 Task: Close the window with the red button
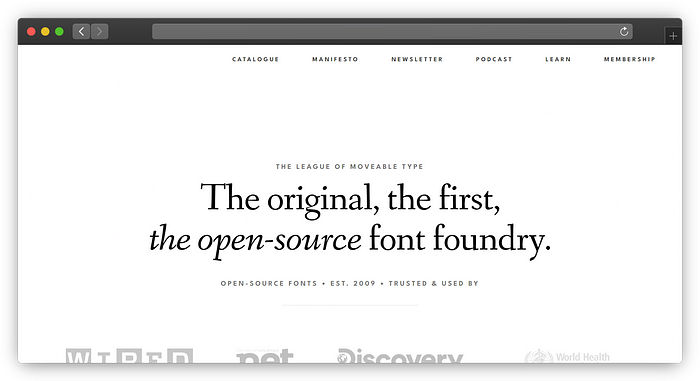coord(31,31)
